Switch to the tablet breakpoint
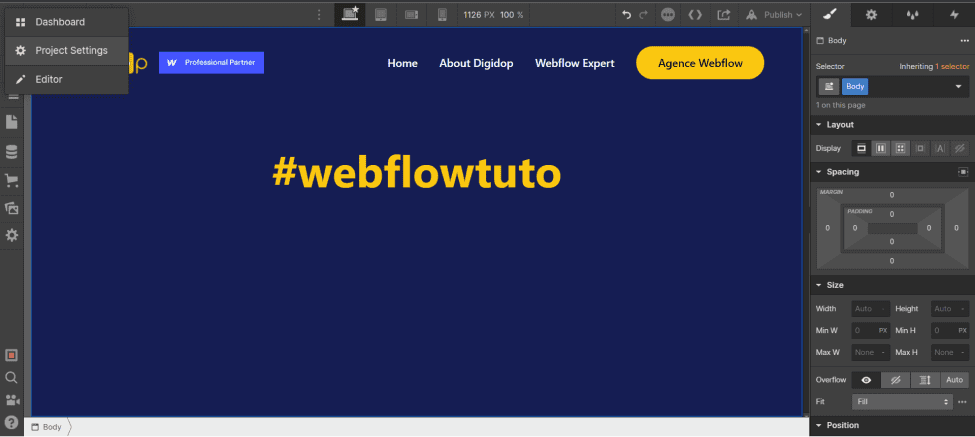 tap(381, 14)
